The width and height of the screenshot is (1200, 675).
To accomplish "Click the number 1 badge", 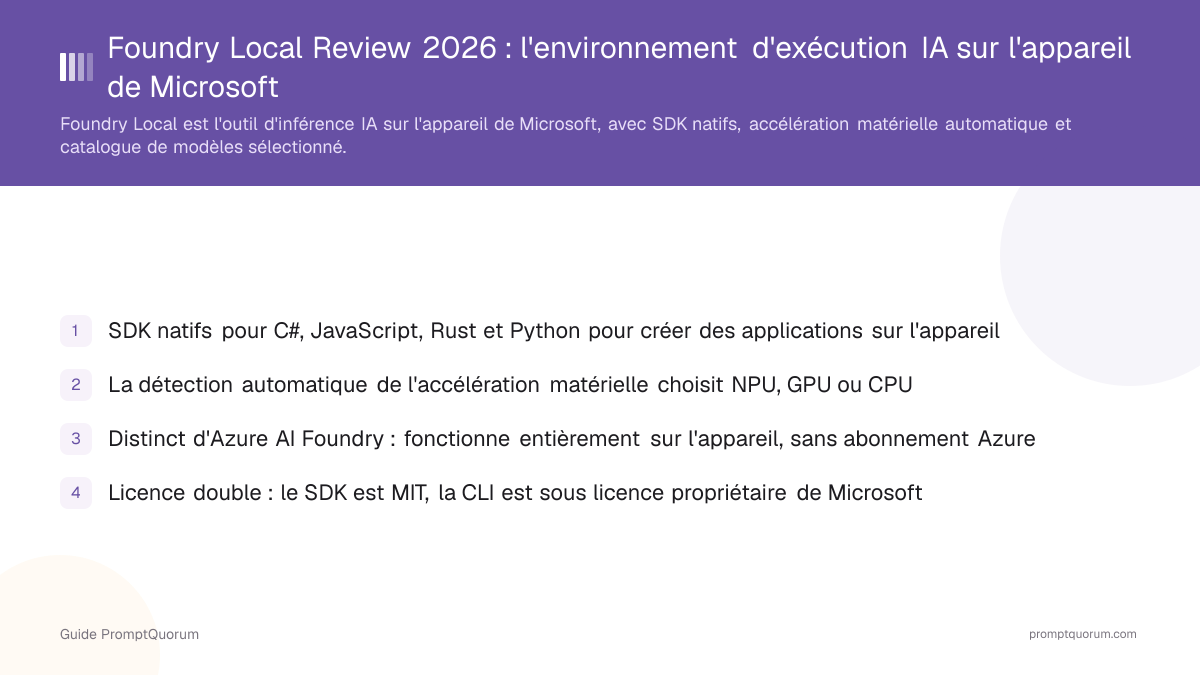I will (76, 331).
